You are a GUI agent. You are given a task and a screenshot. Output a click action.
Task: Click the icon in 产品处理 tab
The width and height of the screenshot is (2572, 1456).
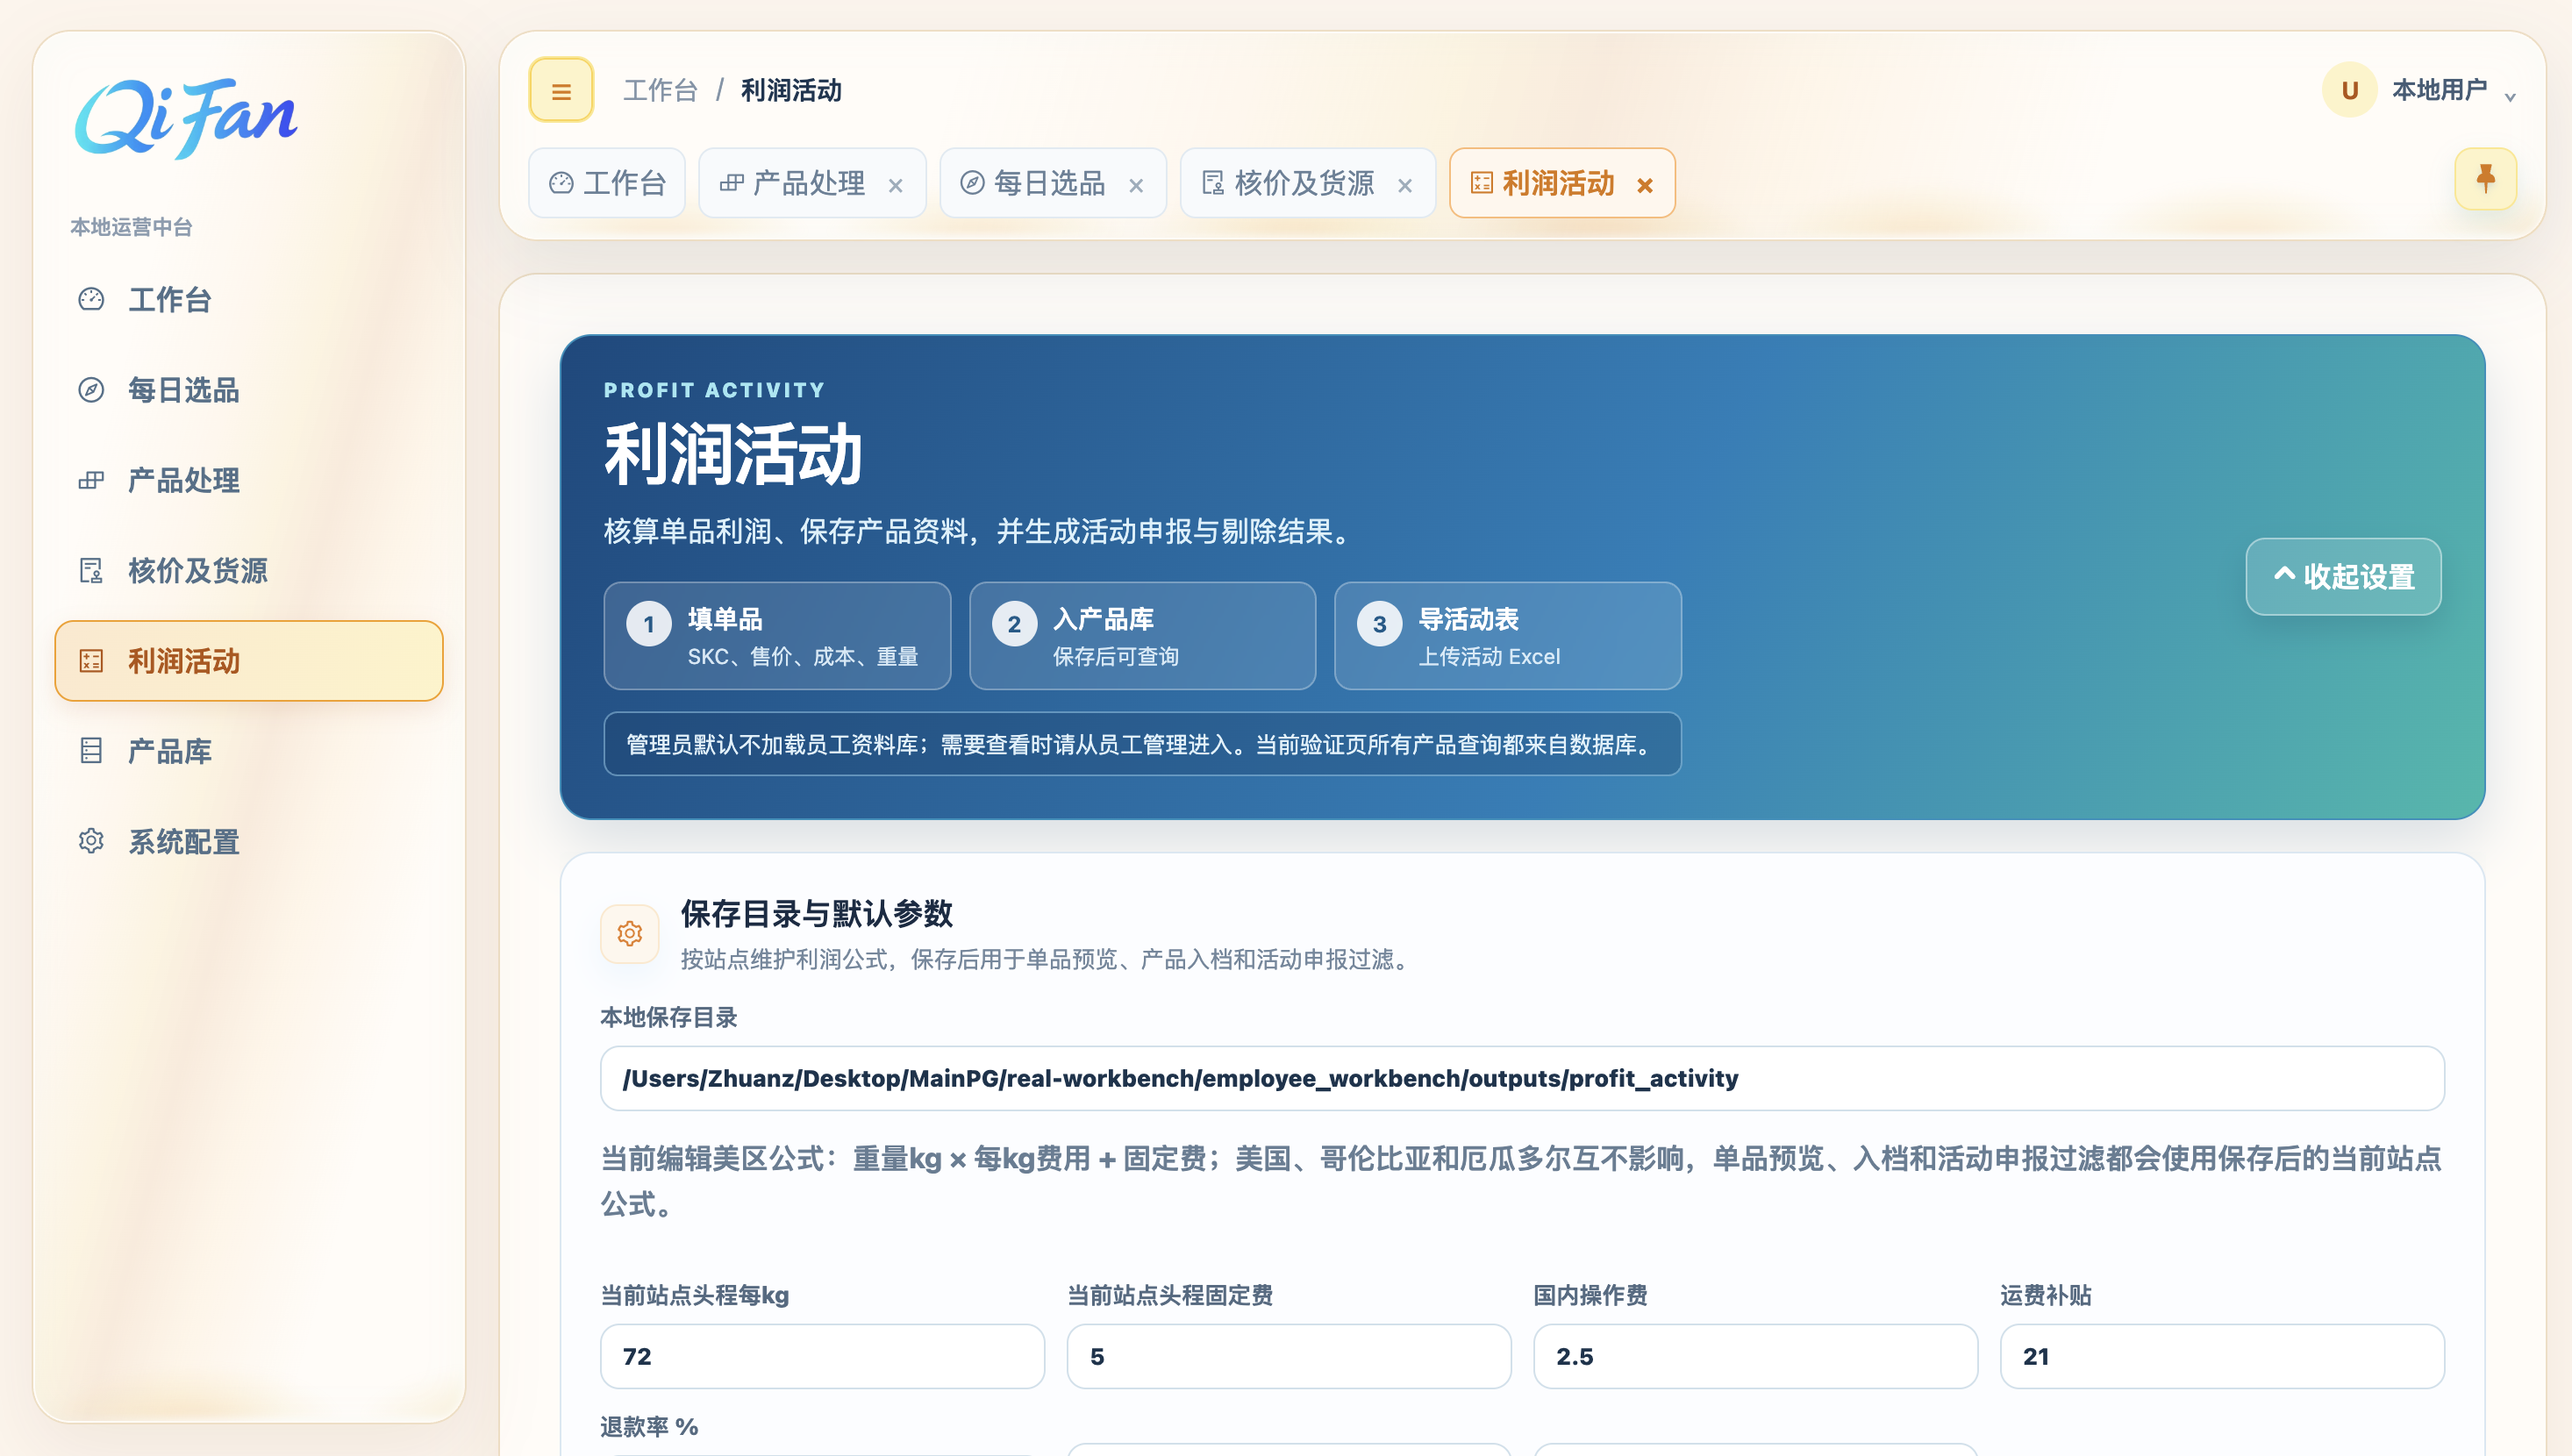pos(732,183)
